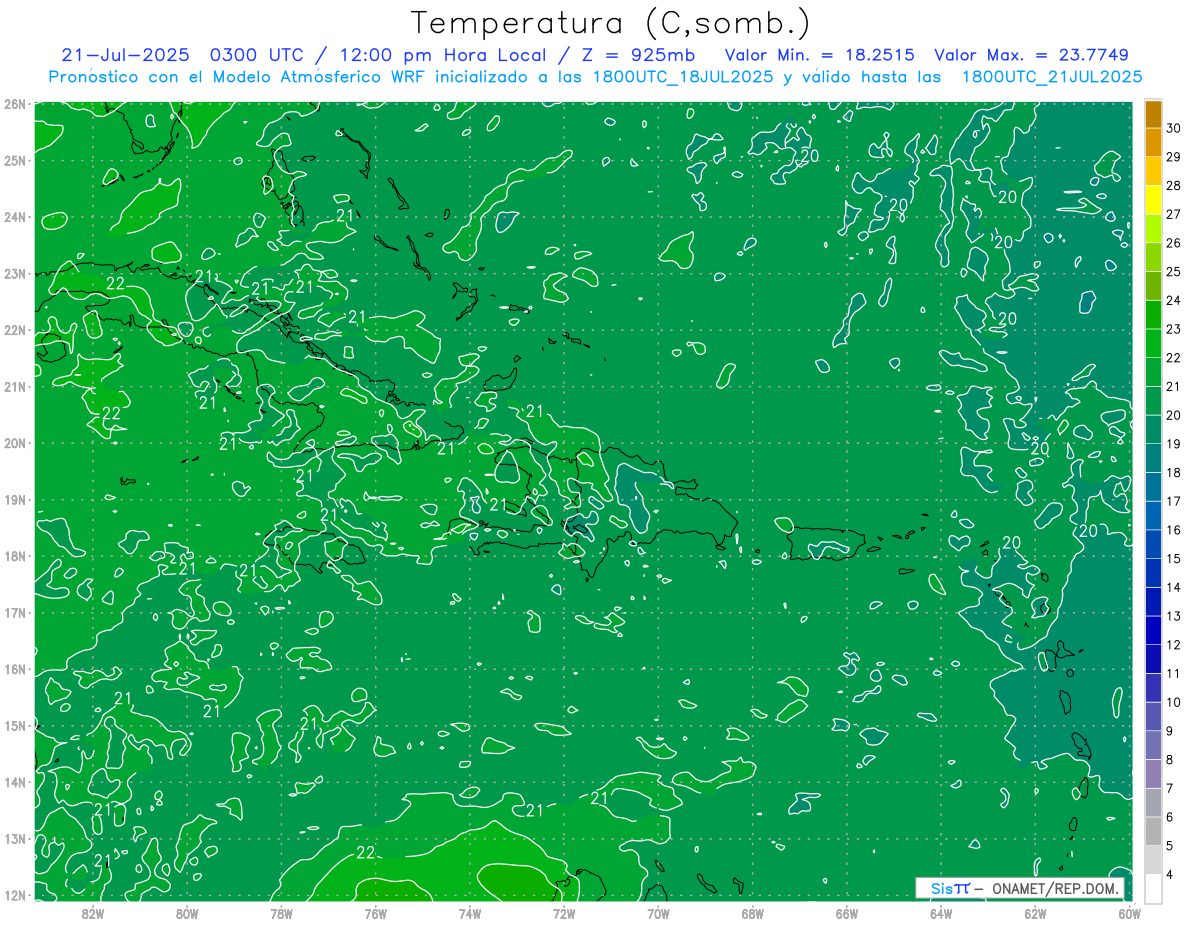Click the longitude axis label '60W'

tap(1130, 913)
